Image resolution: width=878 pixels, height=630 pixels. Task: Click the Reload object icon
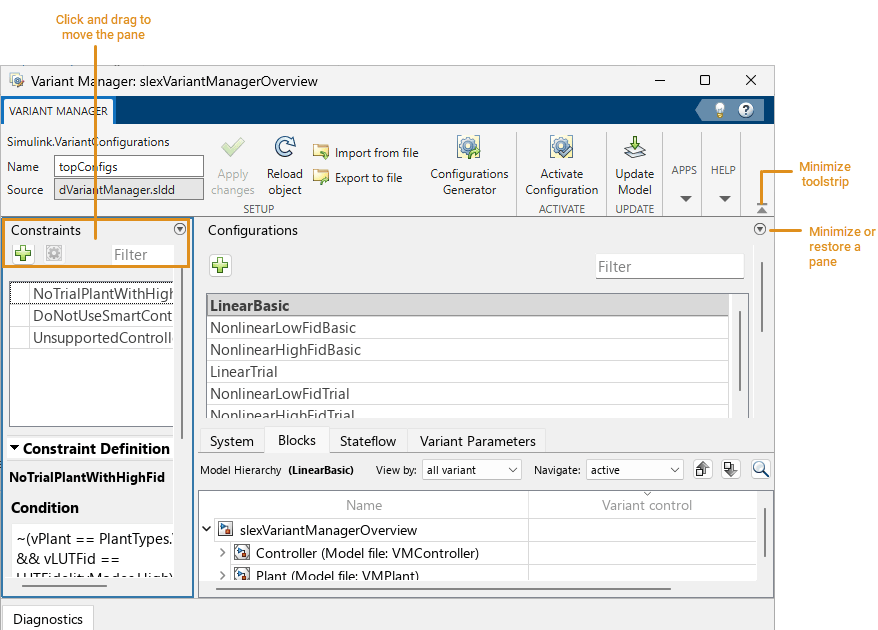click(x=285, y=147)
